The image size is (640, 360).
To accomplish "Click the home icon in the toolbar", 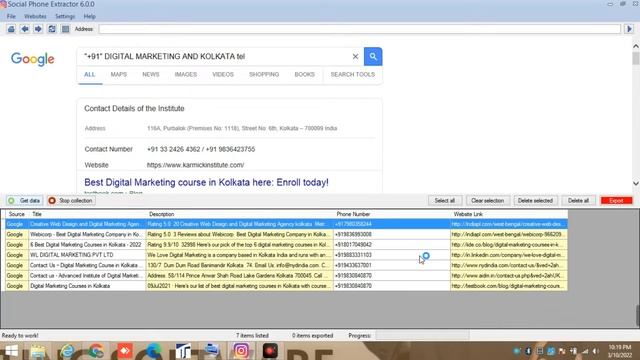I will tap(11, 29).
